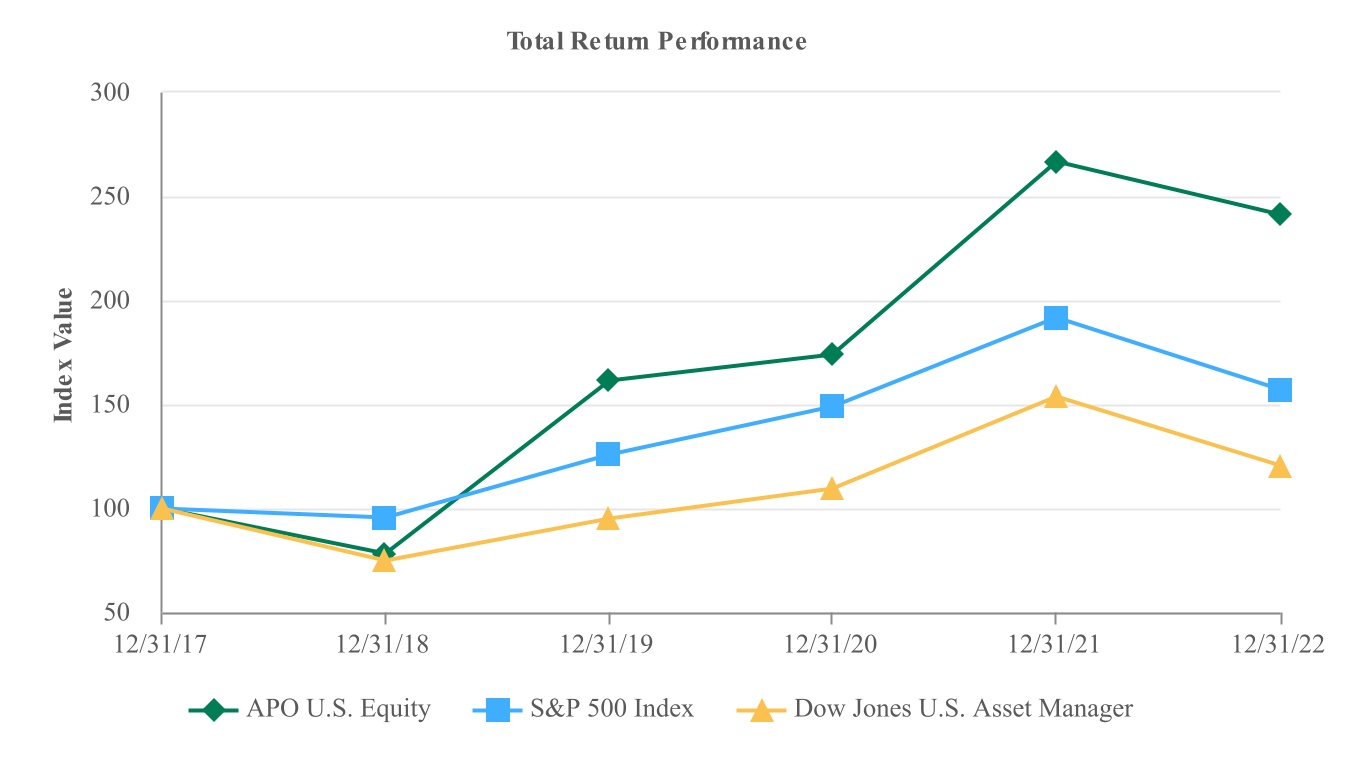Click Dow Jones triangle marker at 12/31/22
1360x760 pixels.
click(1280, 467)
